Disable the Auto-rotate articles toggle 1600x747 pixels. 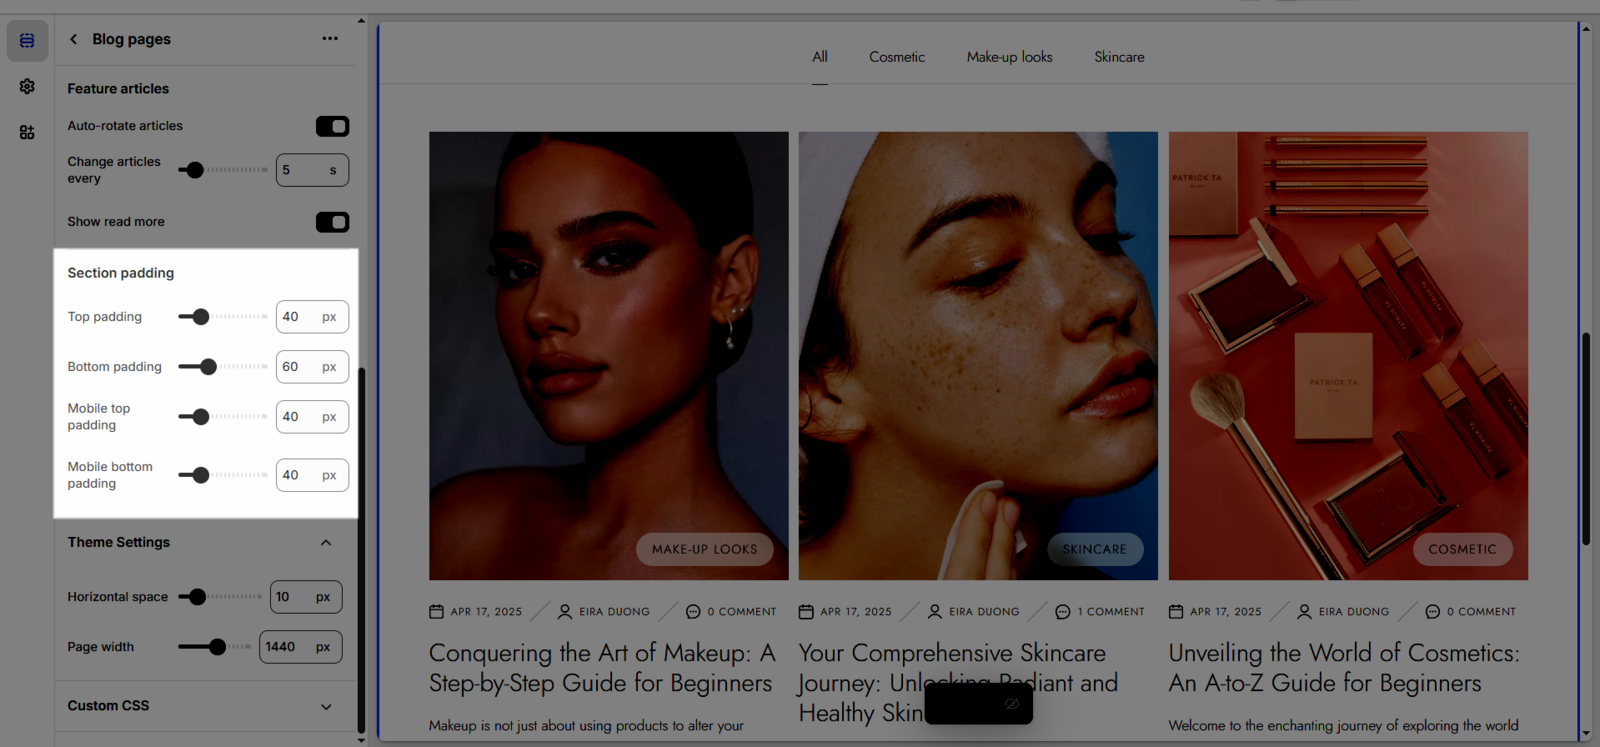(x=332, y=126)
